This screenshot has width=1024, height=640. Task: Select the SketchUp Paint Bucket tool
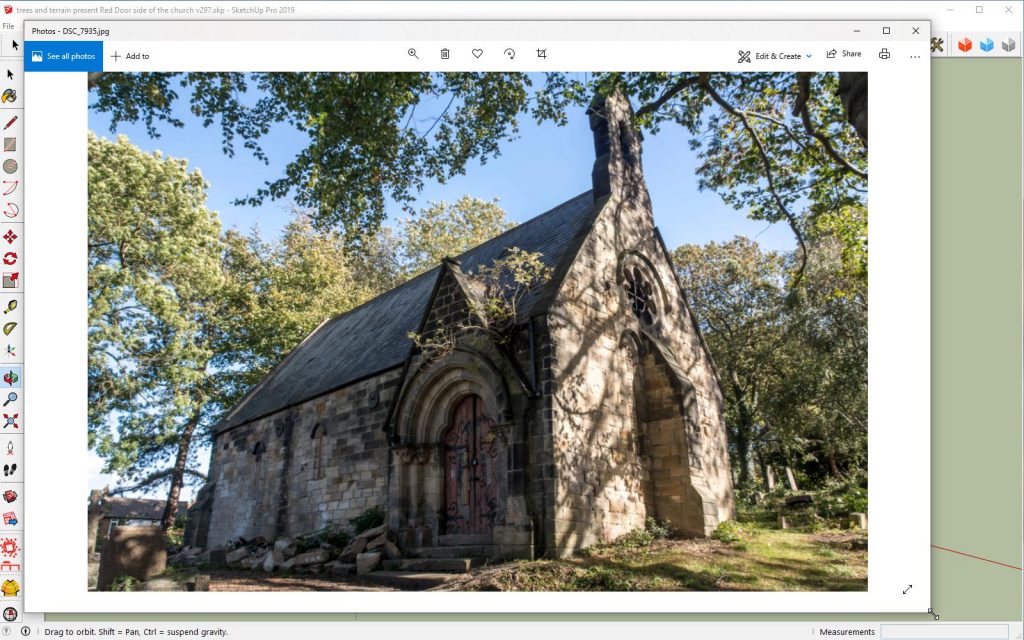(x=10, y=96)
